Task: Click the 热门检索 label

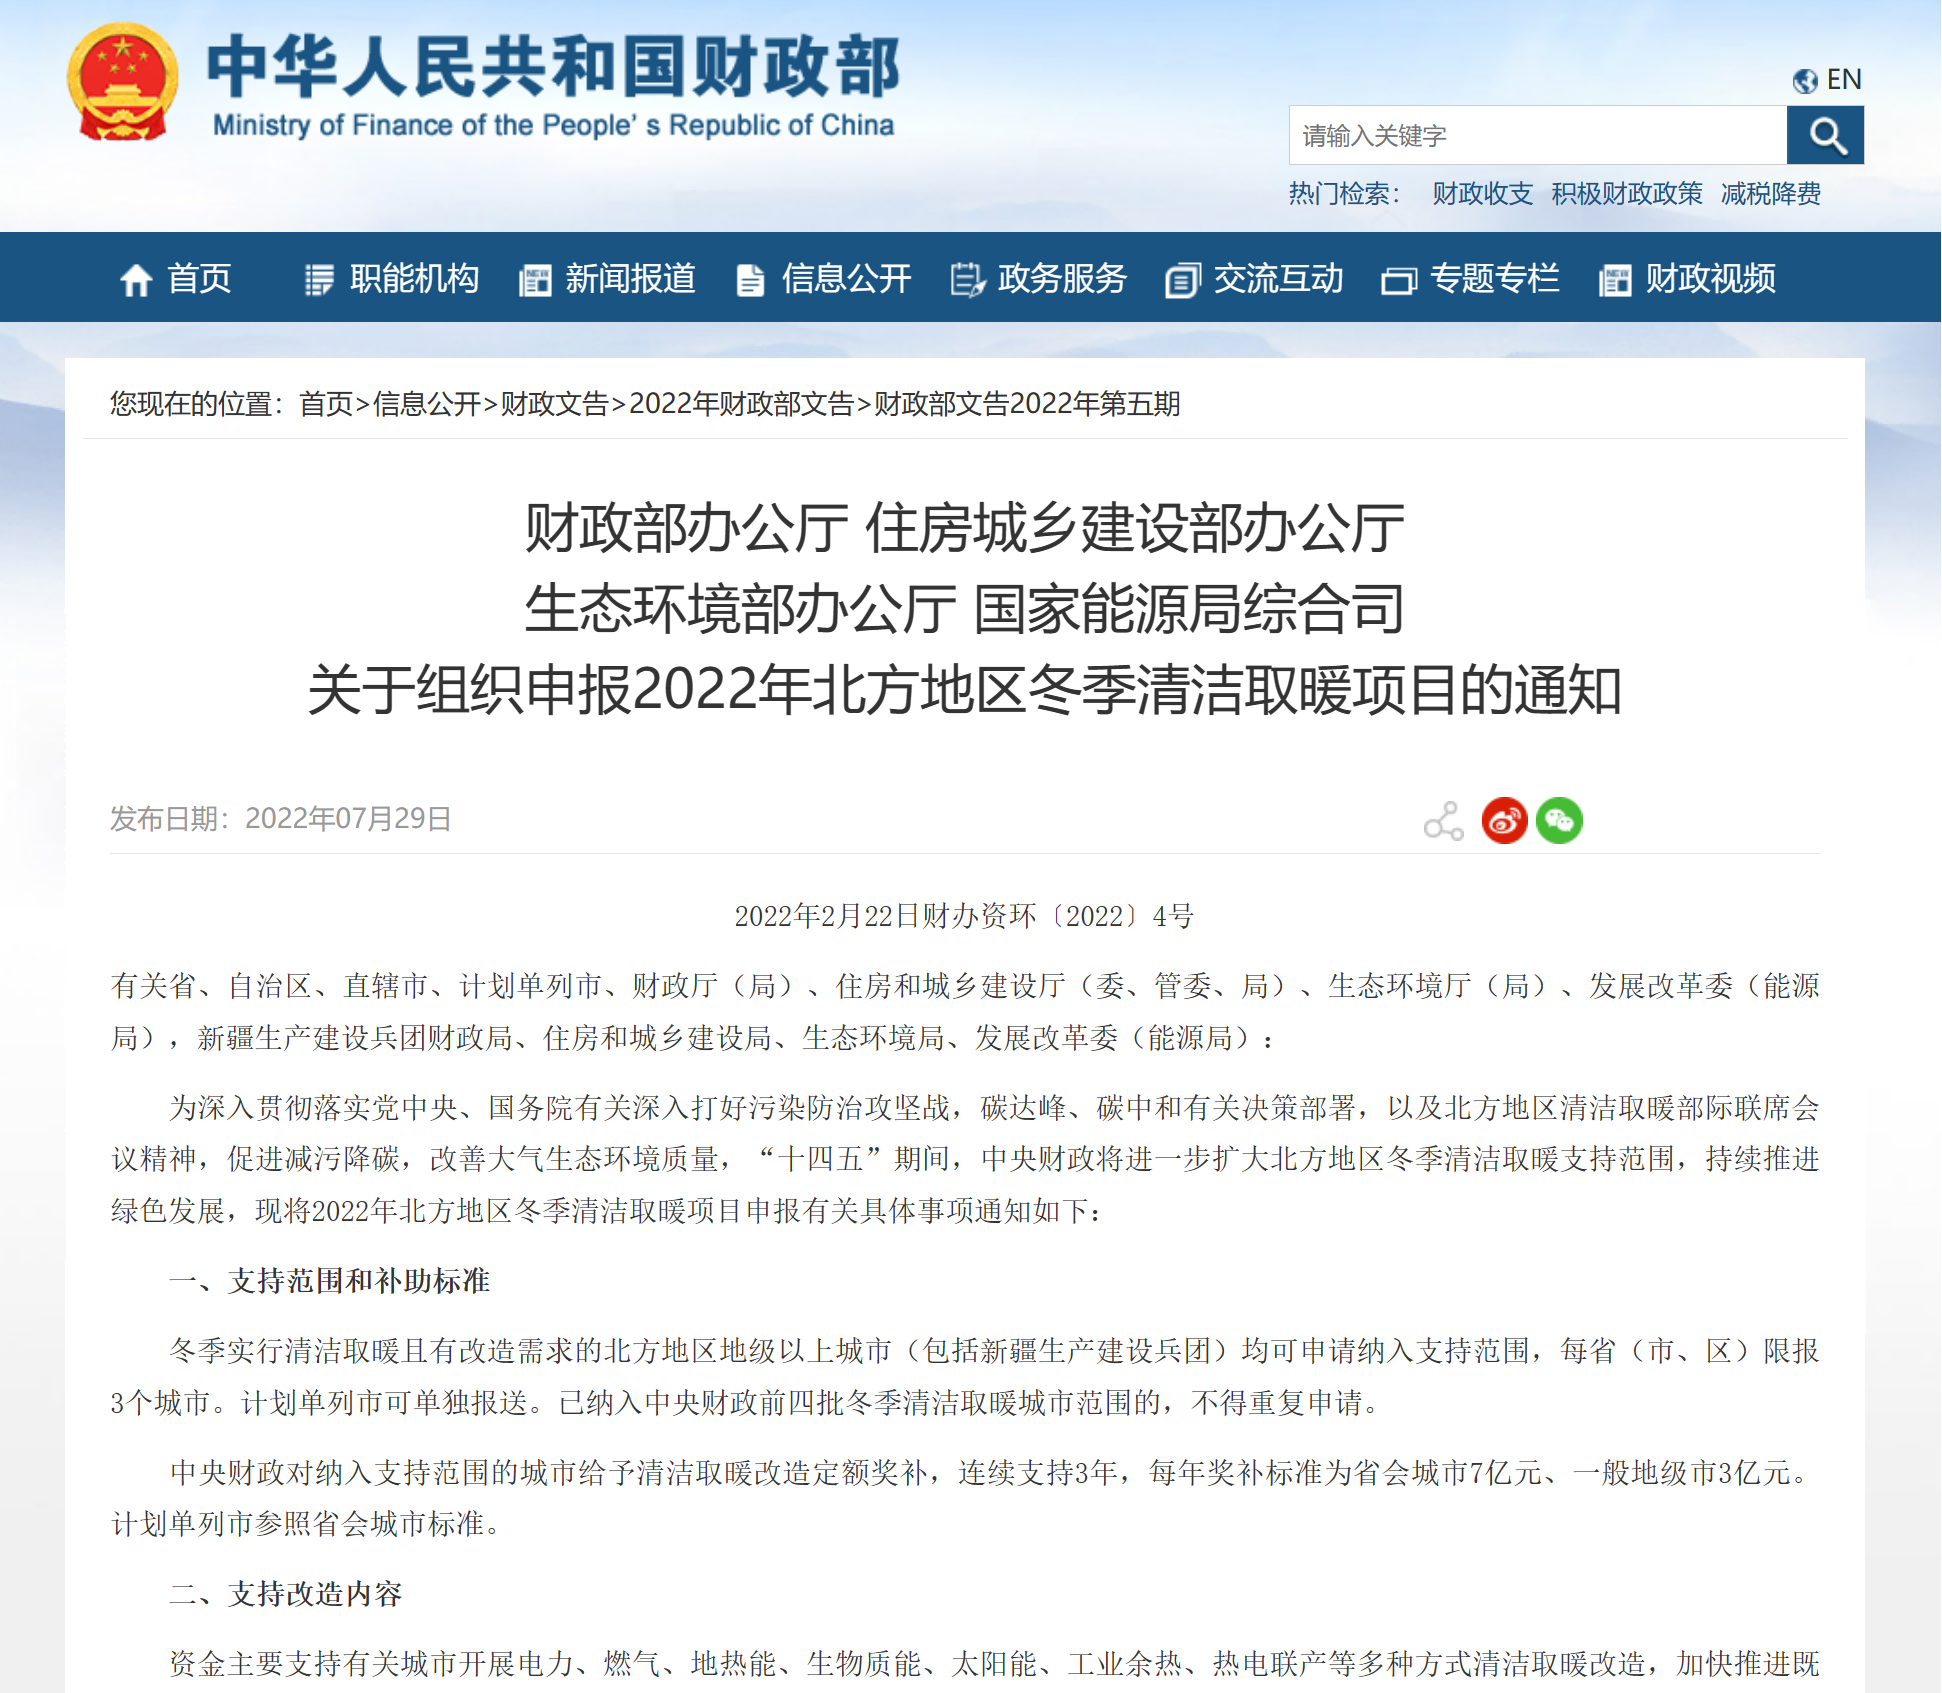Action: click(x=1345, y=194)
